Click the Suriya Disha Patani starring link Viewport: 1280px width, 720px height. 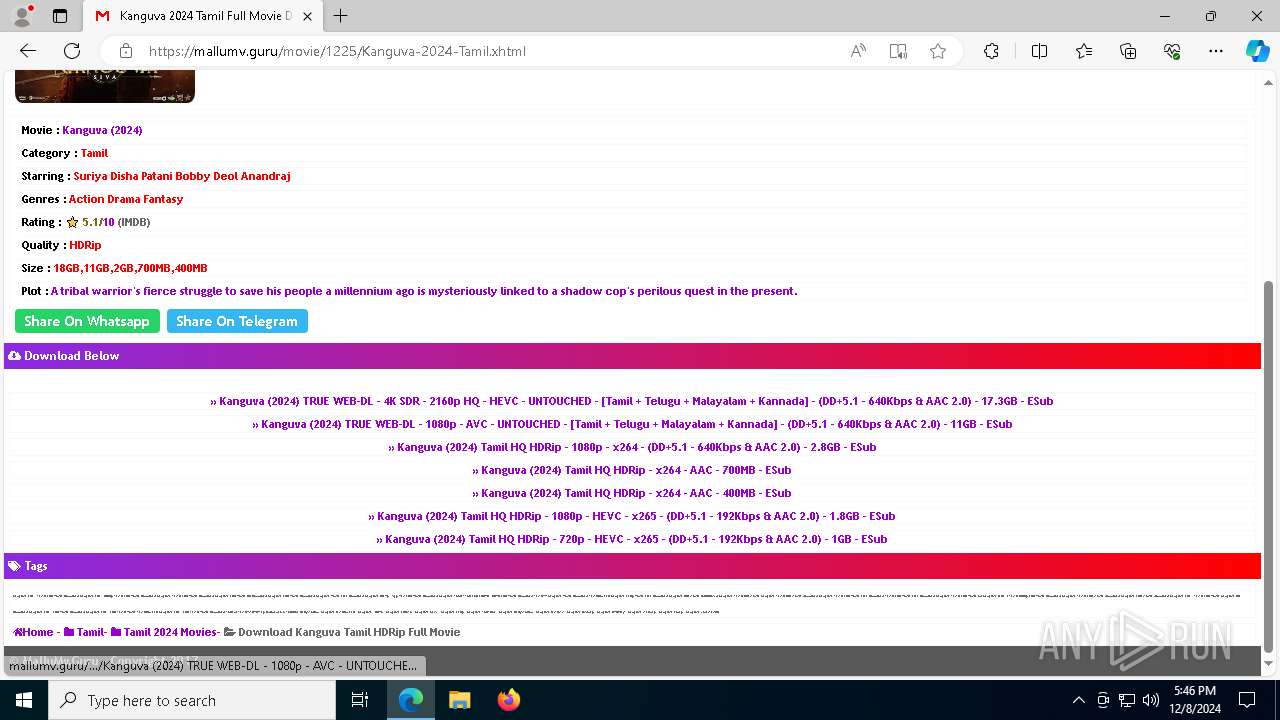182,176
